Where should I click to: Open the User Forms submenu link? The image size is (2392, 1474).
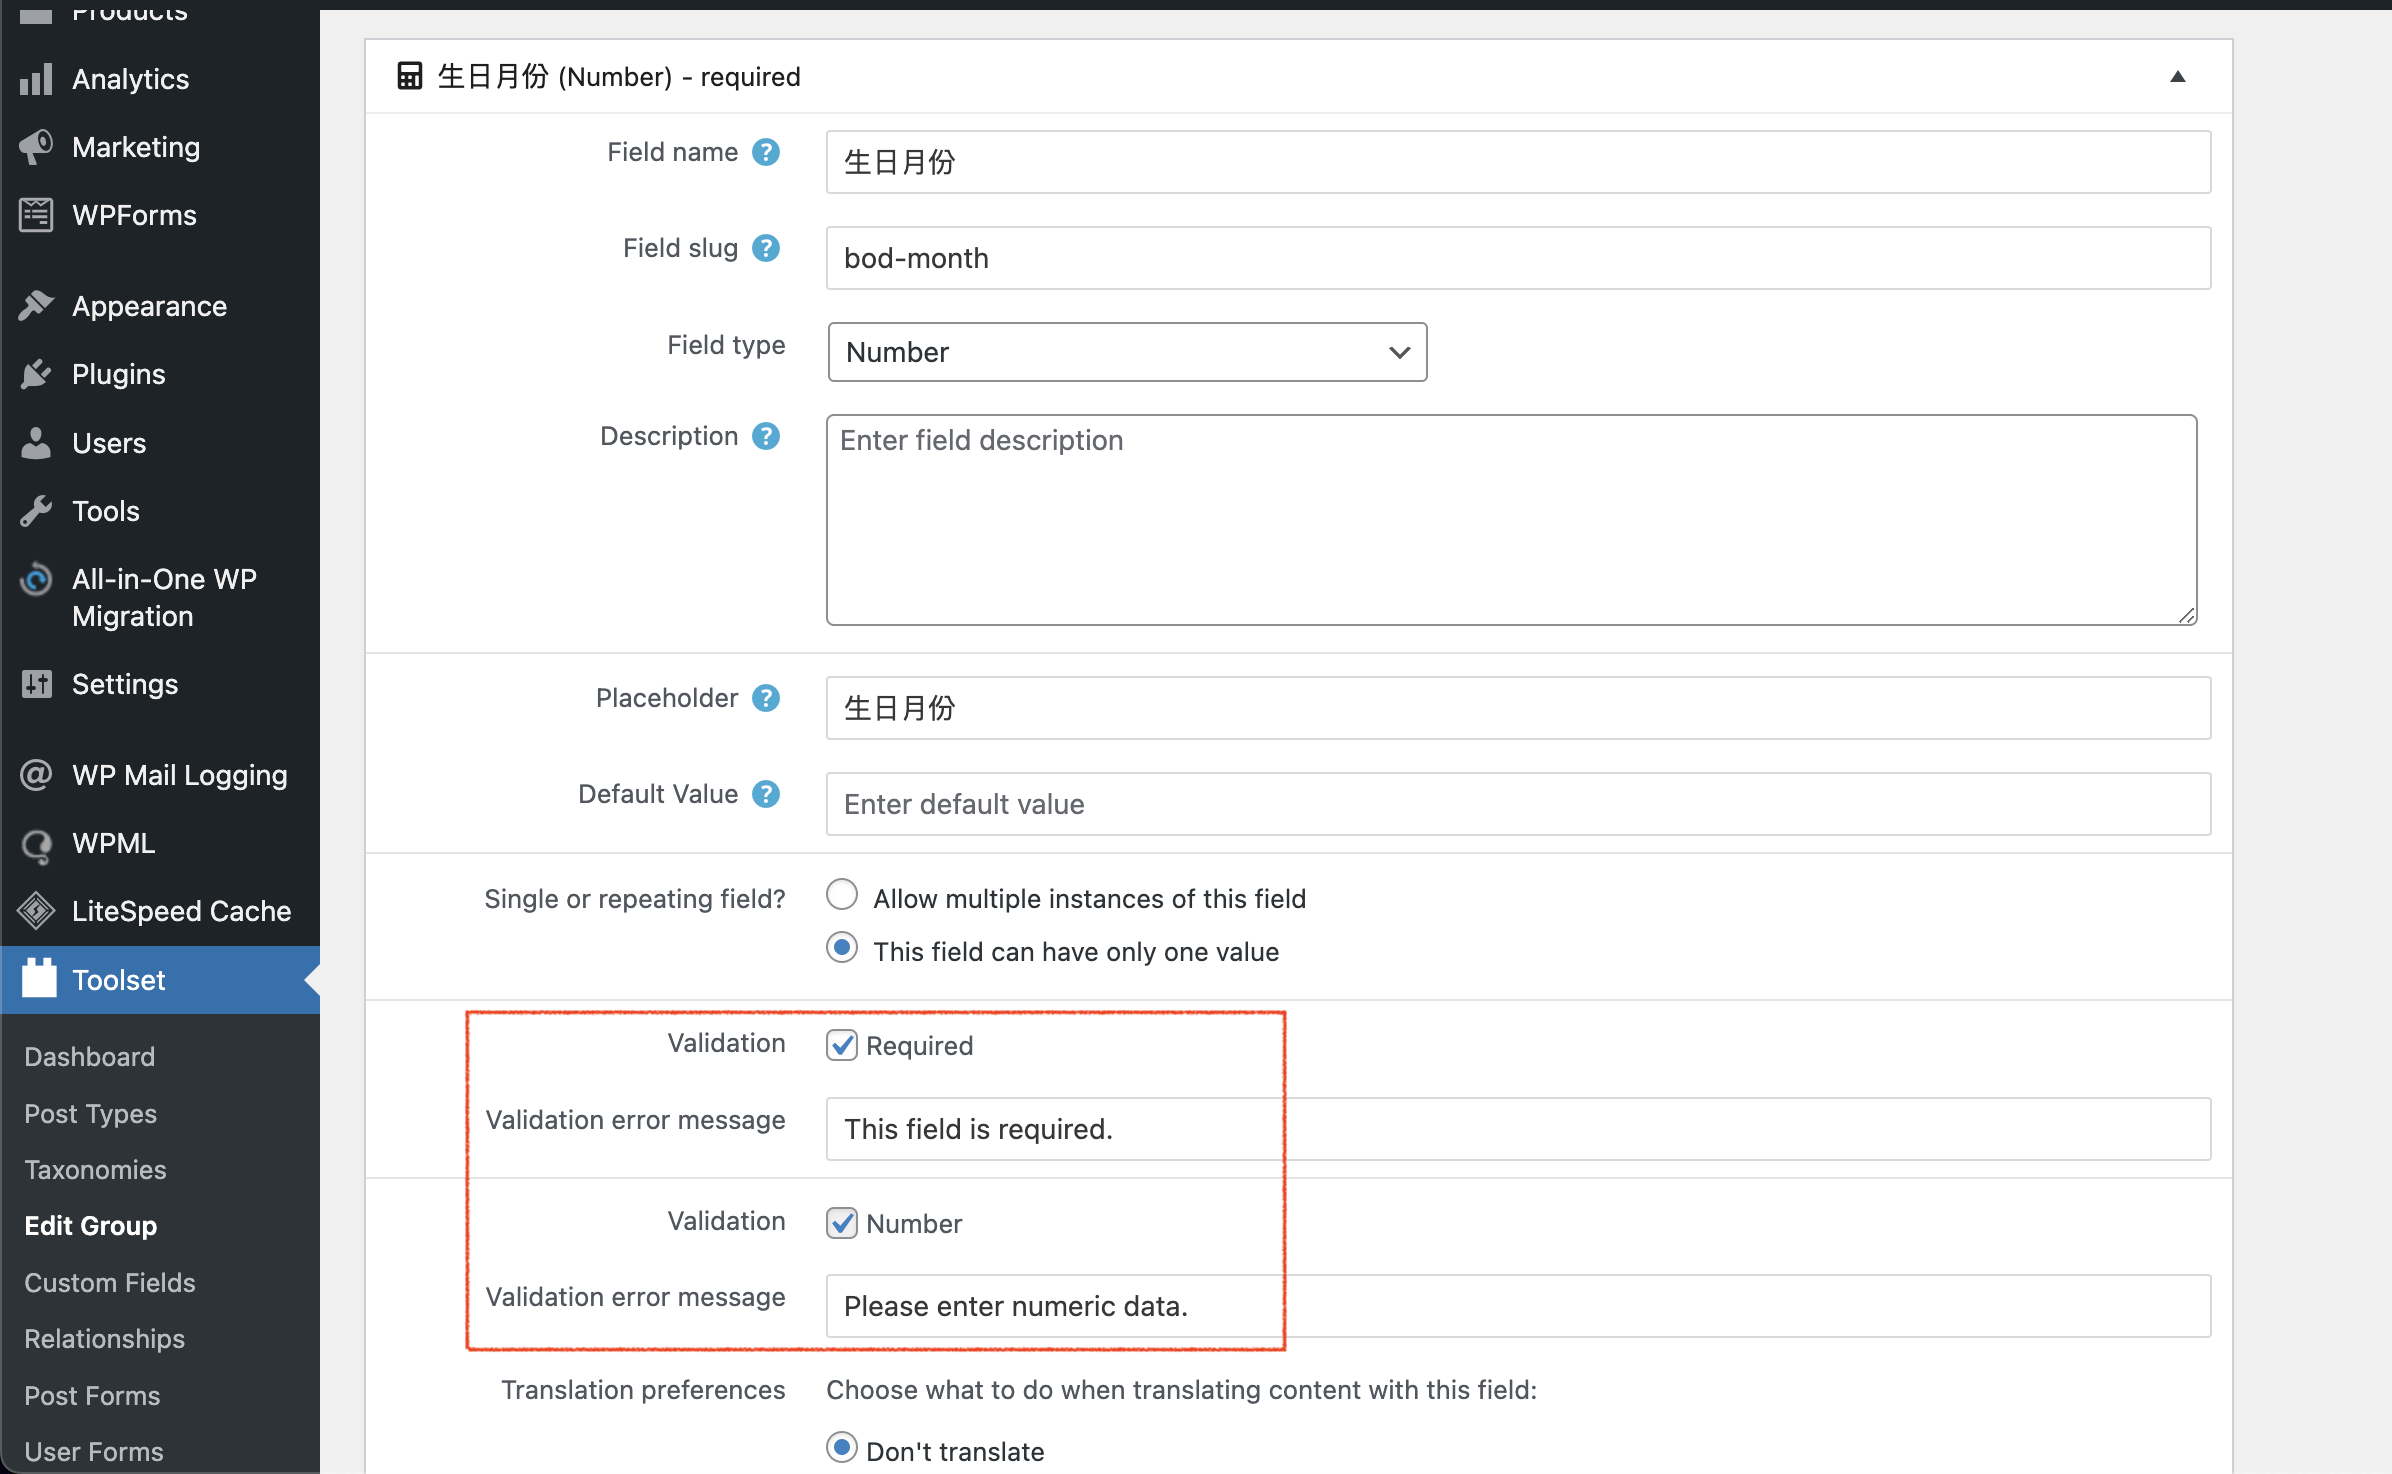pos(94,1452)
